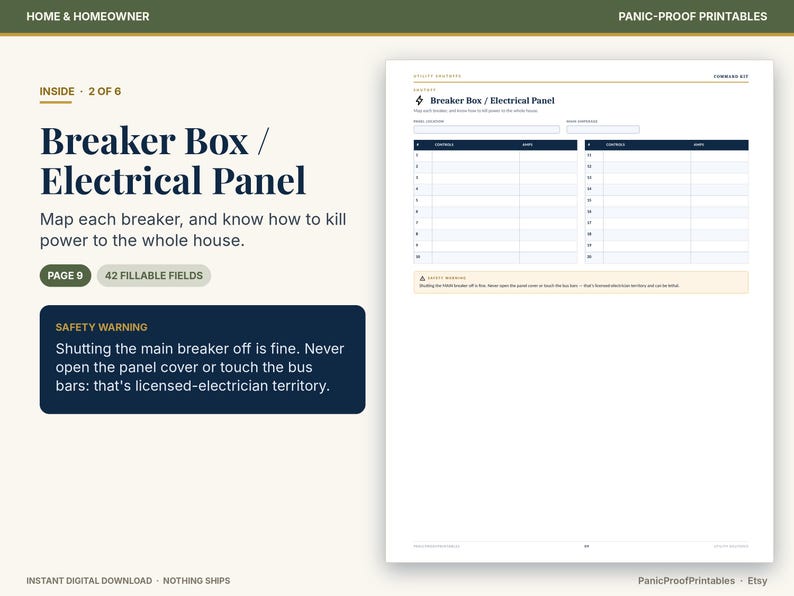Viewport: 794px width, 596px height.
Task: Click the Breaker Box title inside the preview page
Action: pos(492,100)
